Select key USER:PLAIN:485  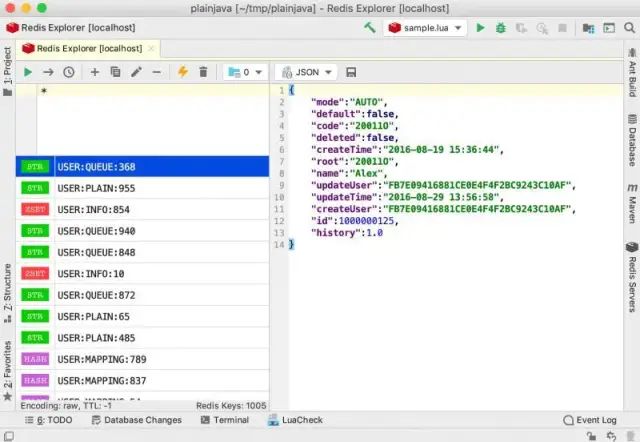pos(142,338)
